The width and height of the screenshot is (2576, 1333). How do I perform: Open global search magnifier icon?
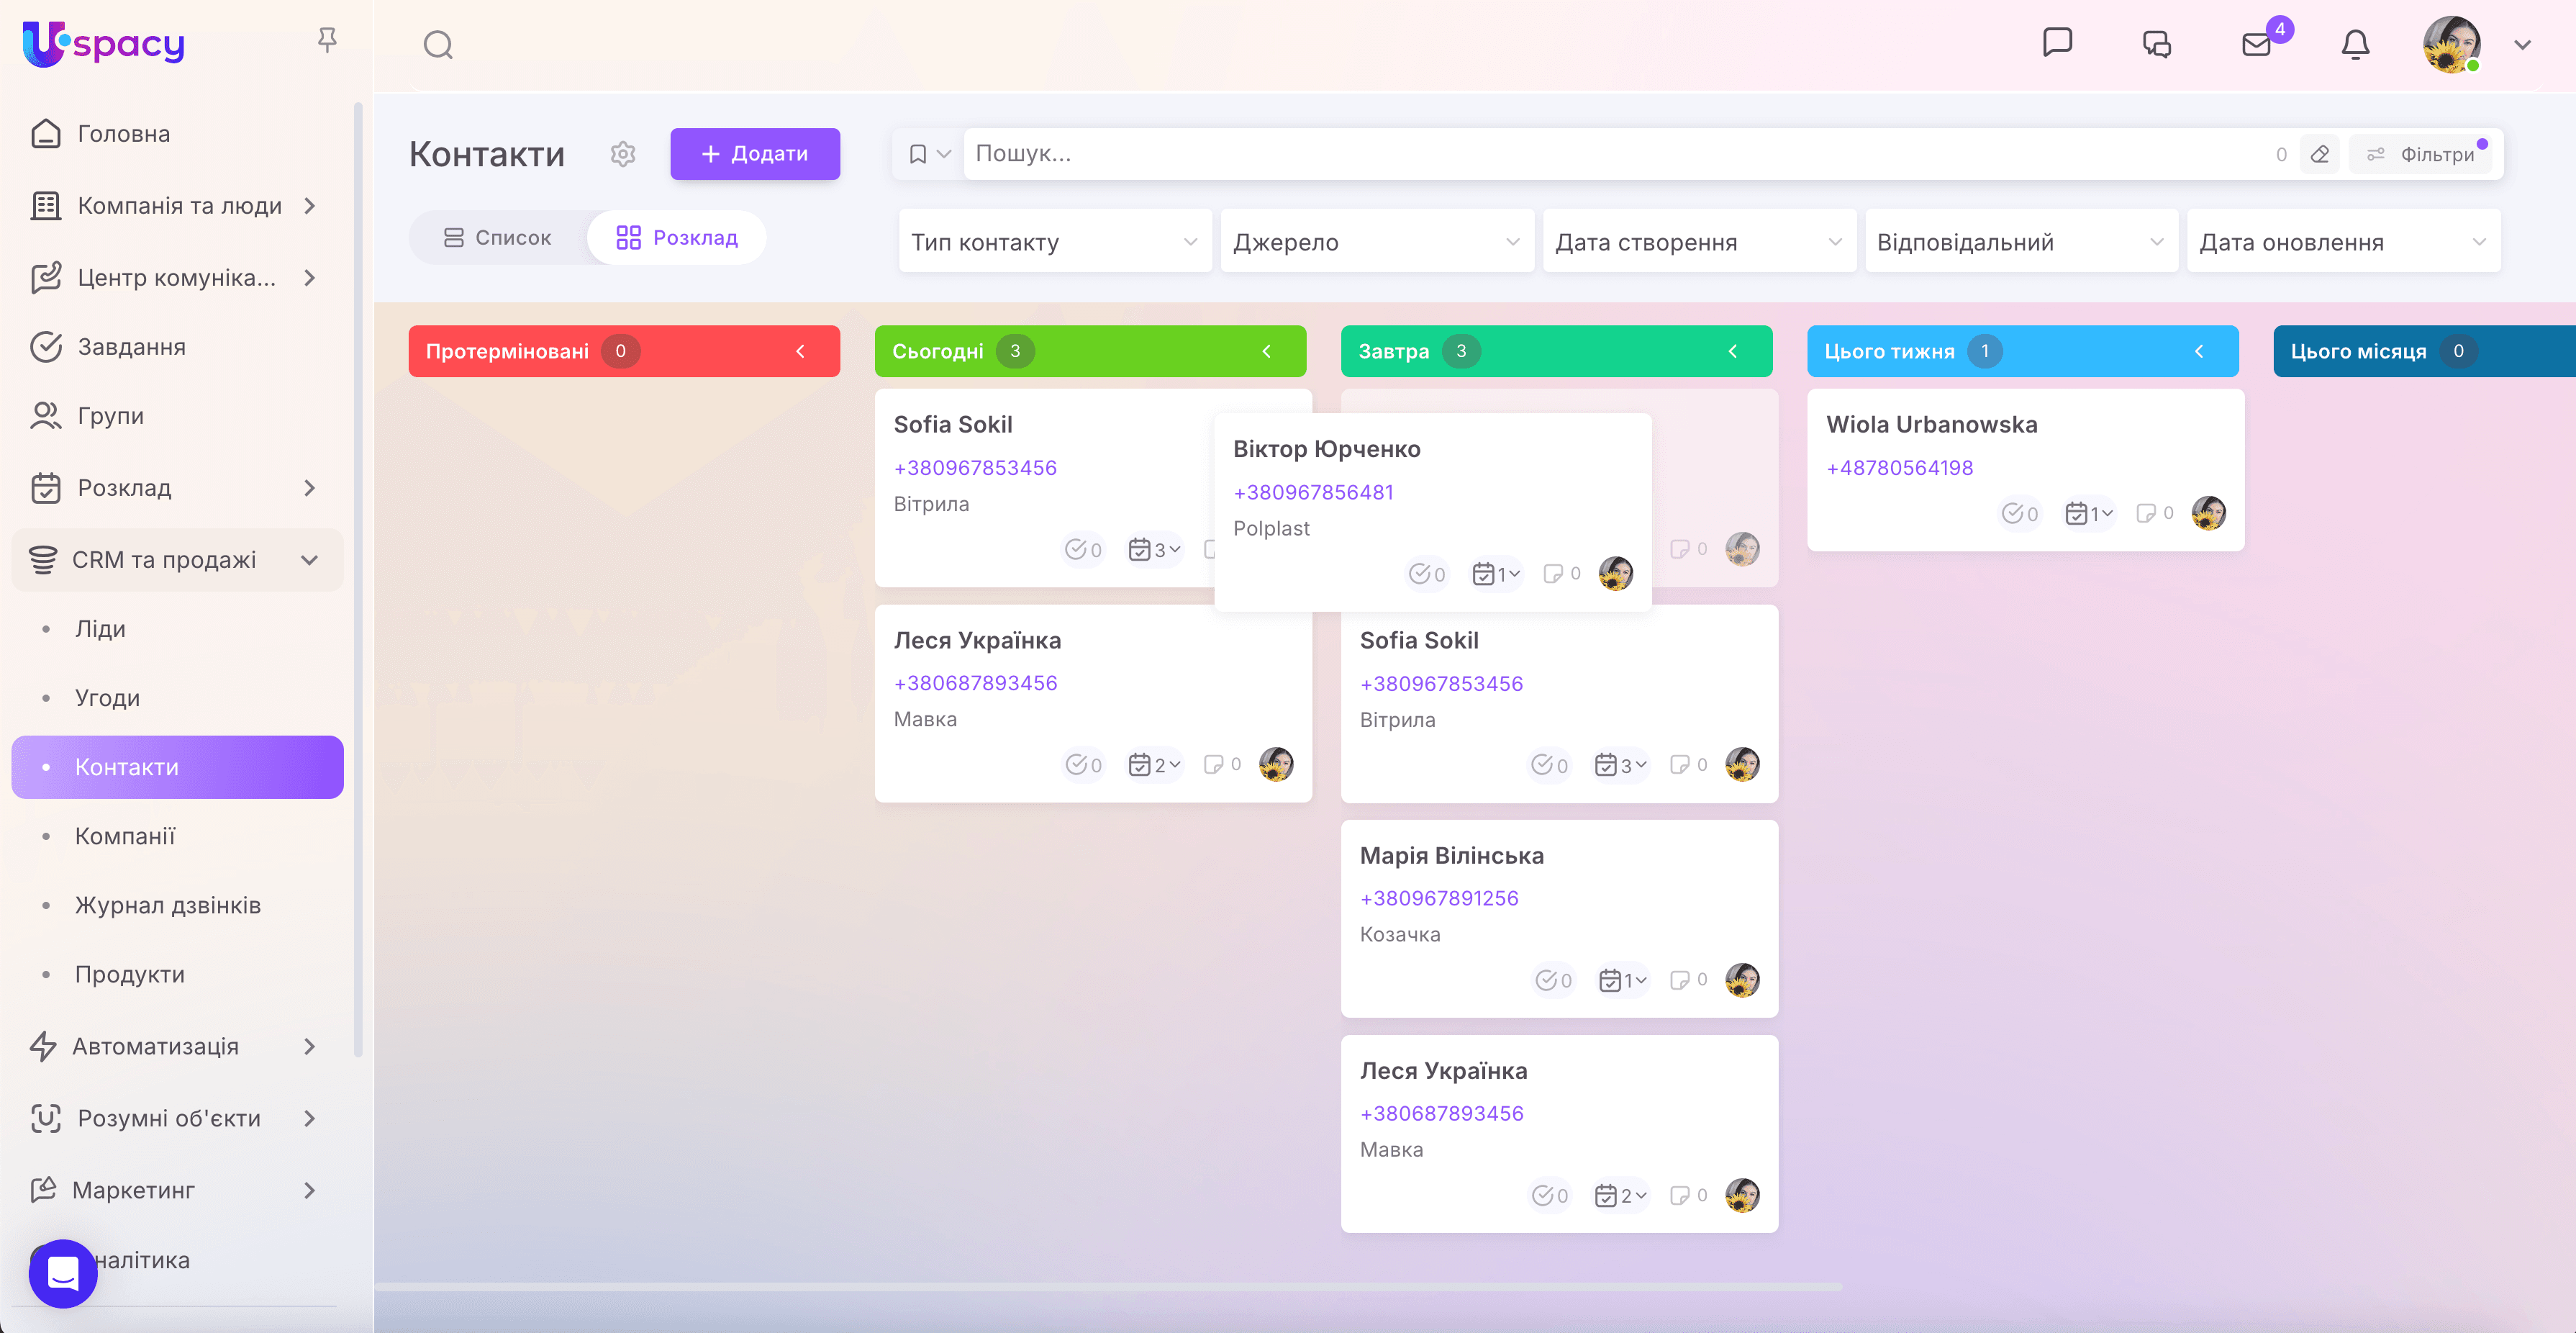[438, 45]
